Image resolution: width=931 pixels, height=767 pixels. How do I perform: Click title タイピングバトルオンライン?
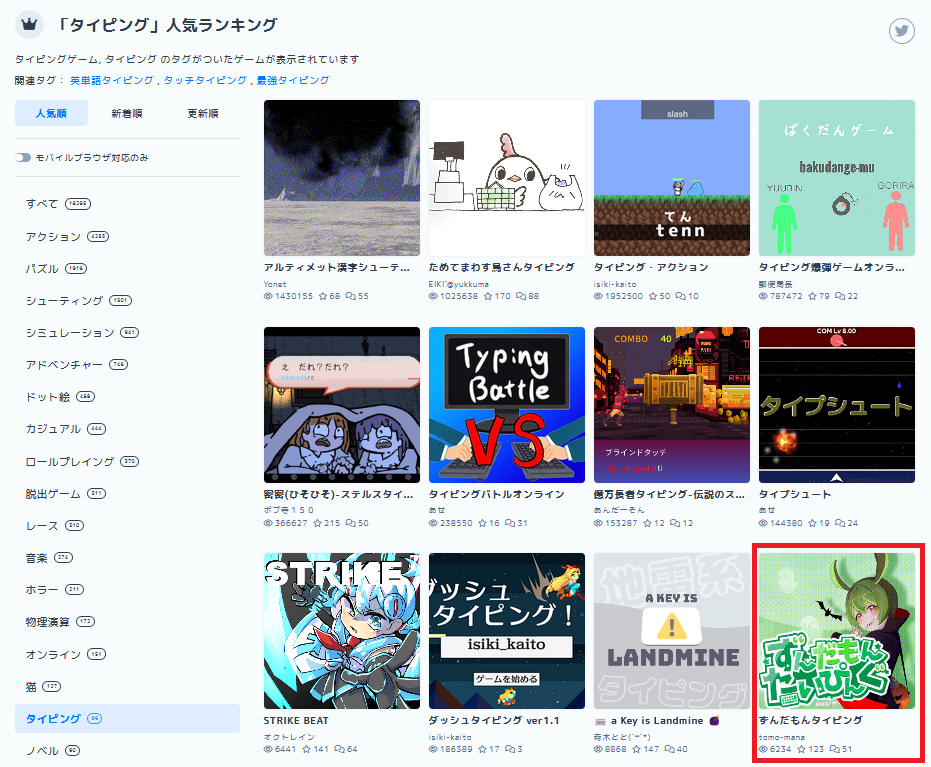tap(496, 494)
